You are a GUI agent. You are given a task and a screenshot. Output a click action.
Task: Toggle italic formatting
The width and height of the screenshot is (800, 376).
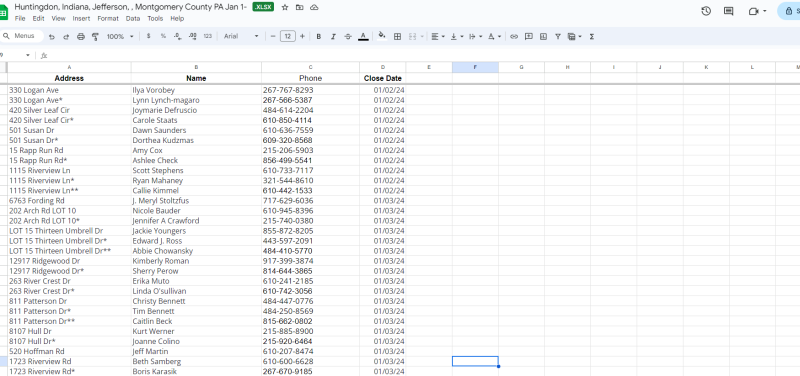333,36
